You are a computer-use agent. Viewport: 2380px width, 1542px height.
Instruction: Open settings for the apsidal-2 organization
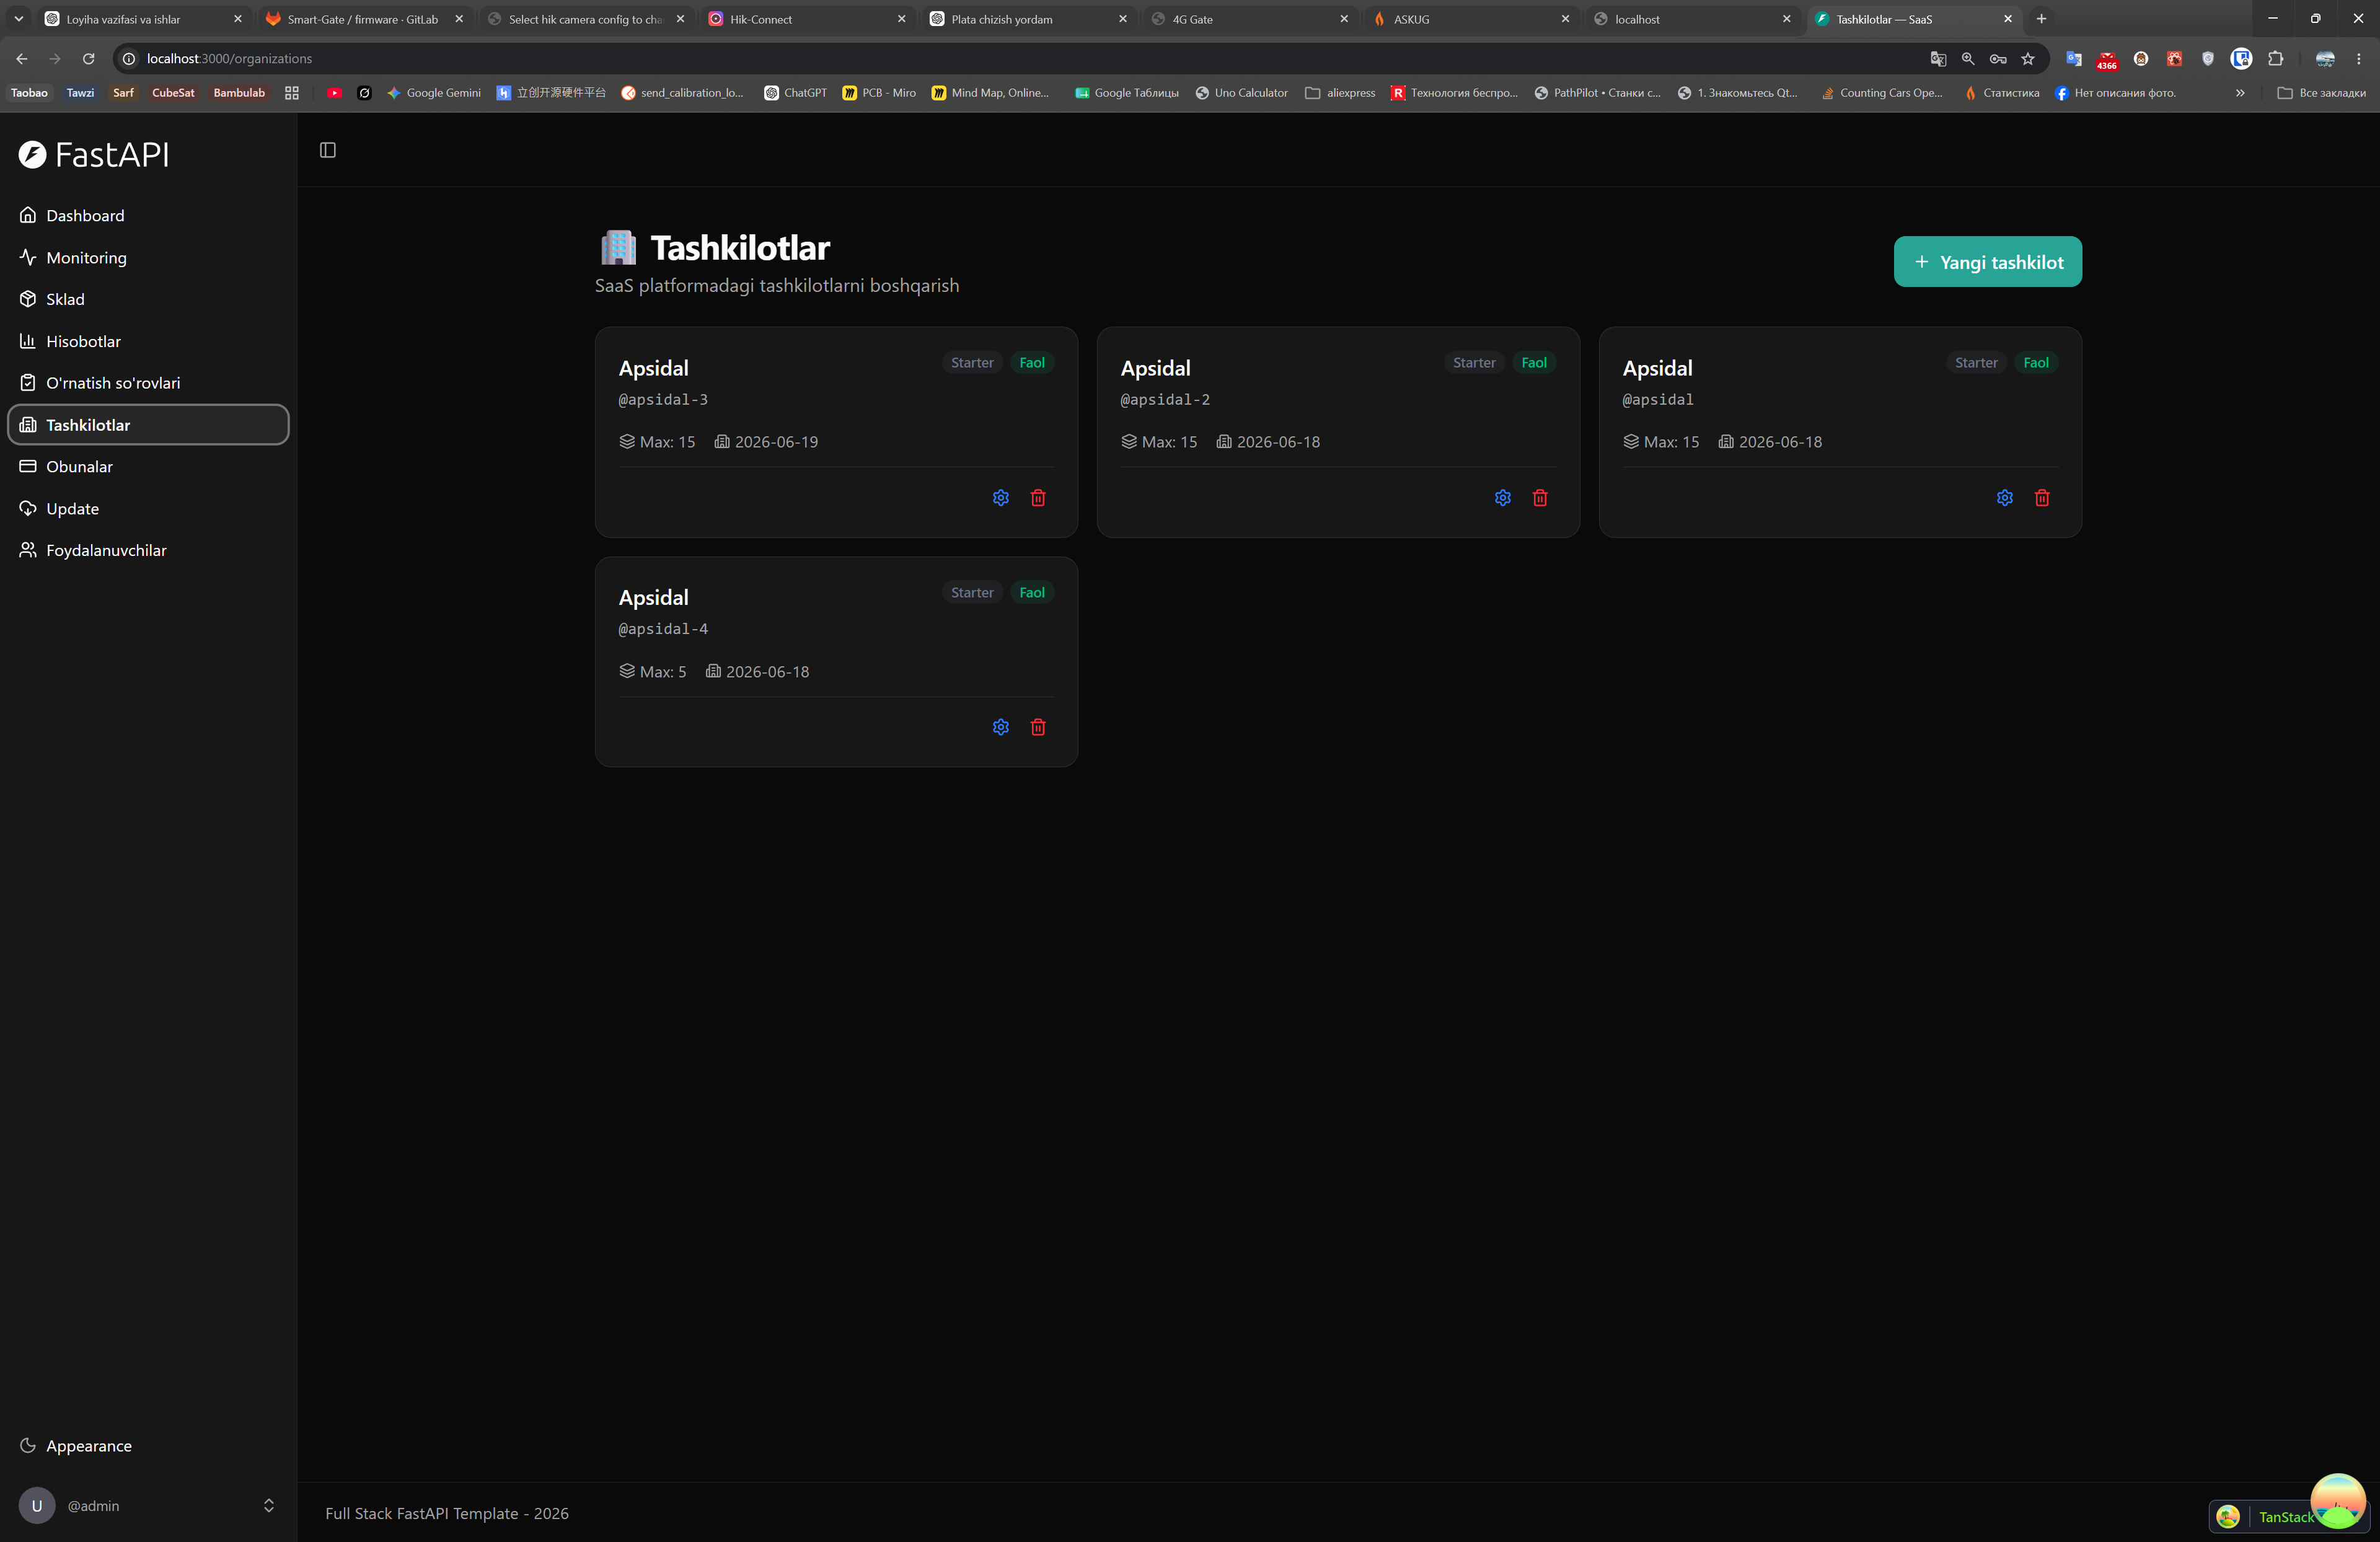point(1502,498)
